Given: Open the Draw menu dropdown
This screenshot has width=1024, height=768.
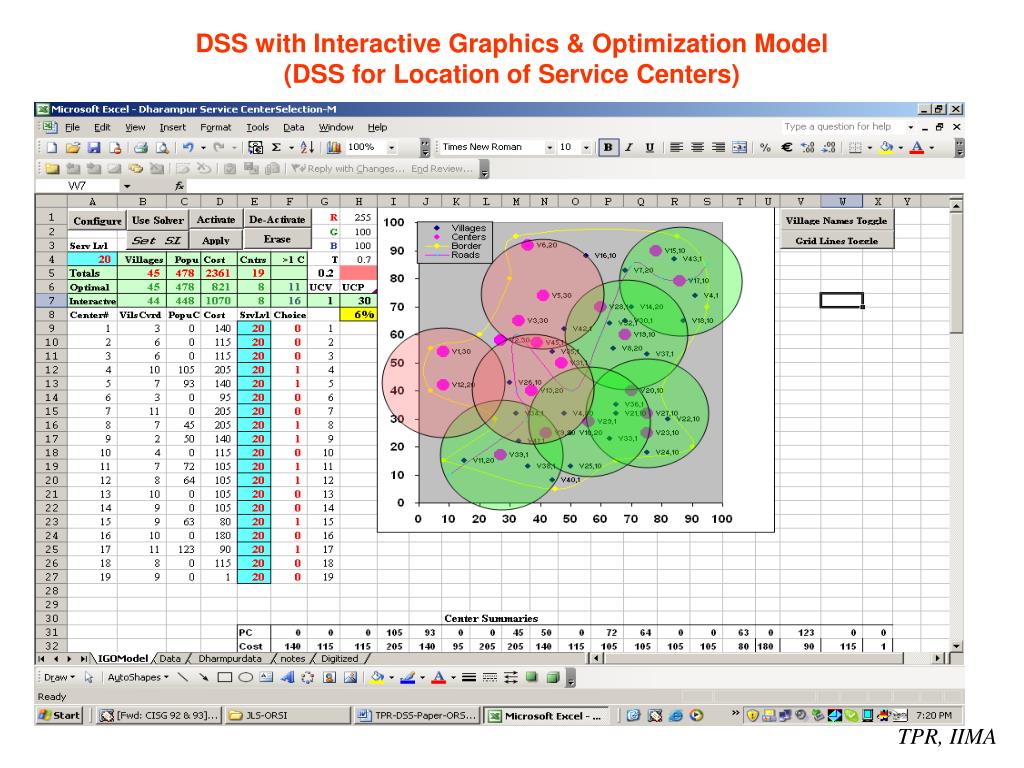Looking at the screenshot, I should pyautogui.click(x=59, y=677).
